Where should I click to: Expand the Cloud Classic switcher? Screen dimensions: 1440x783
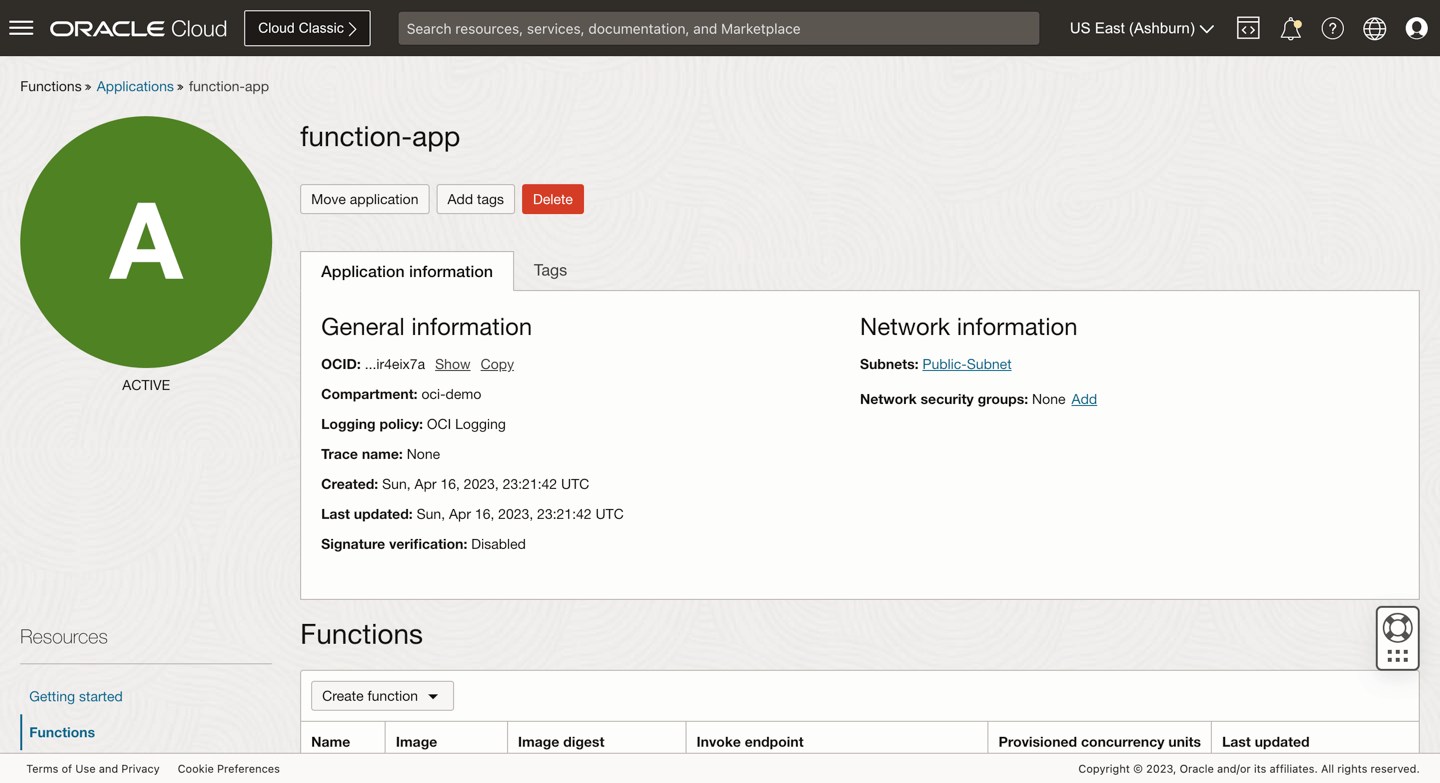tap(307, 27)
